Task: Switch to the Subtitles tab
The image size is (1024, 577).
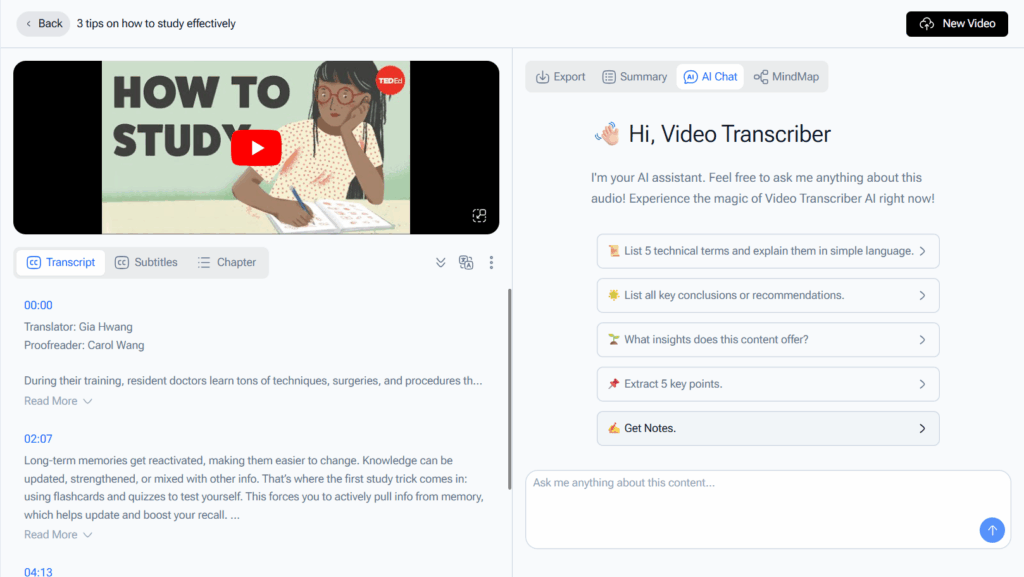Action: coord(146,262)
